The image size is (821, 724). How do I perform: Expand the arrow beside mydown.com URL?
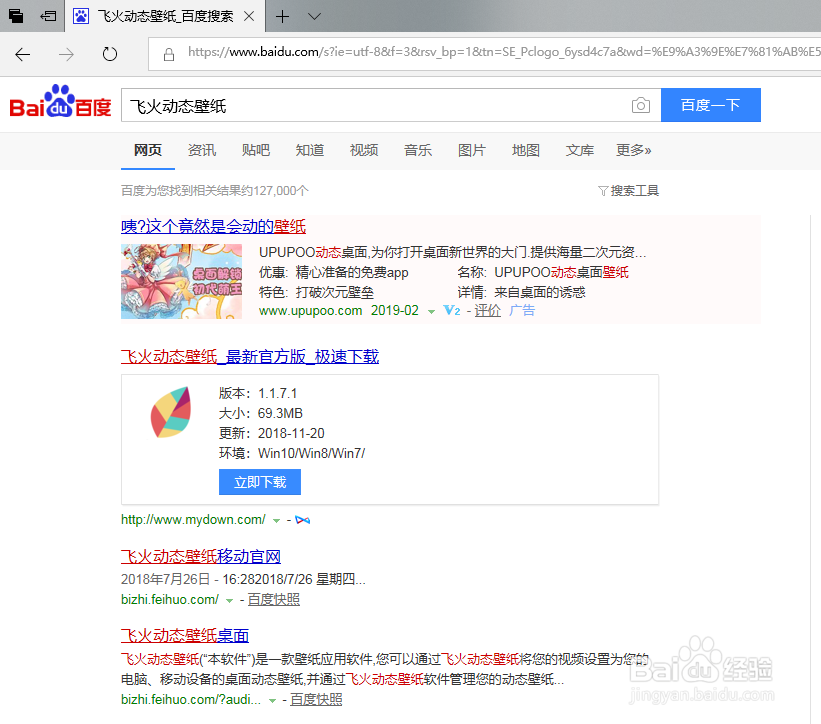pos(276,521)
